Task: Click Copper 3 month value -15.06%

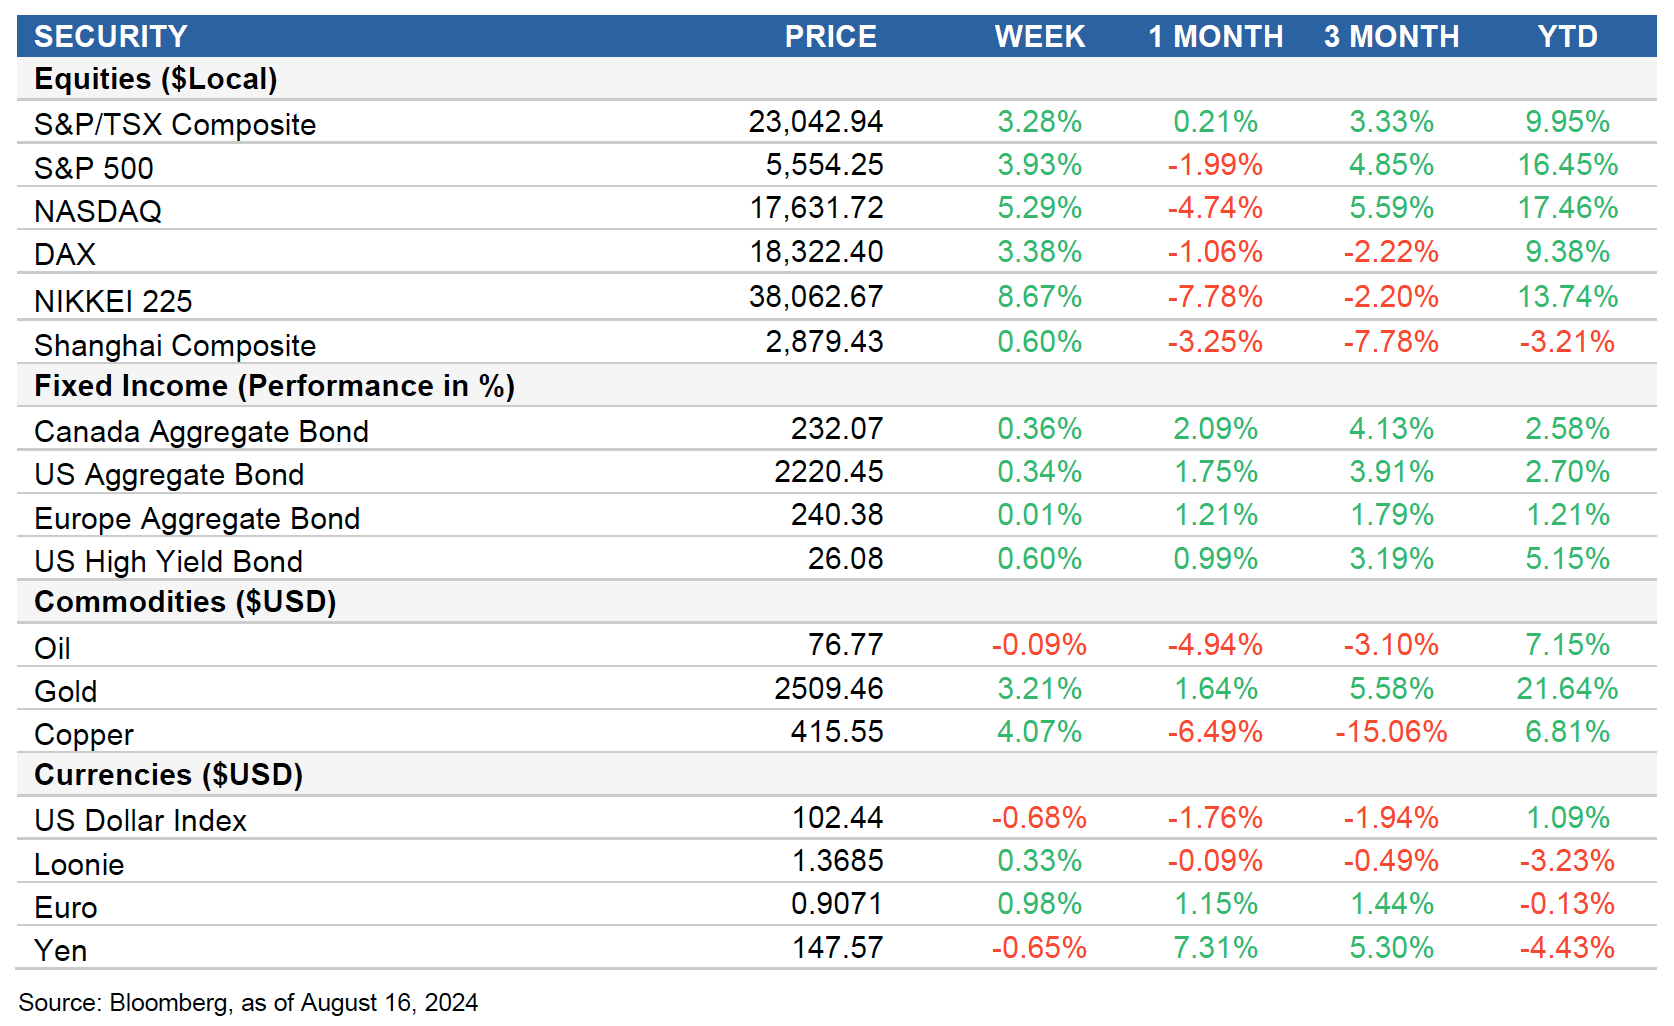Action: (x=1391, y=732)
